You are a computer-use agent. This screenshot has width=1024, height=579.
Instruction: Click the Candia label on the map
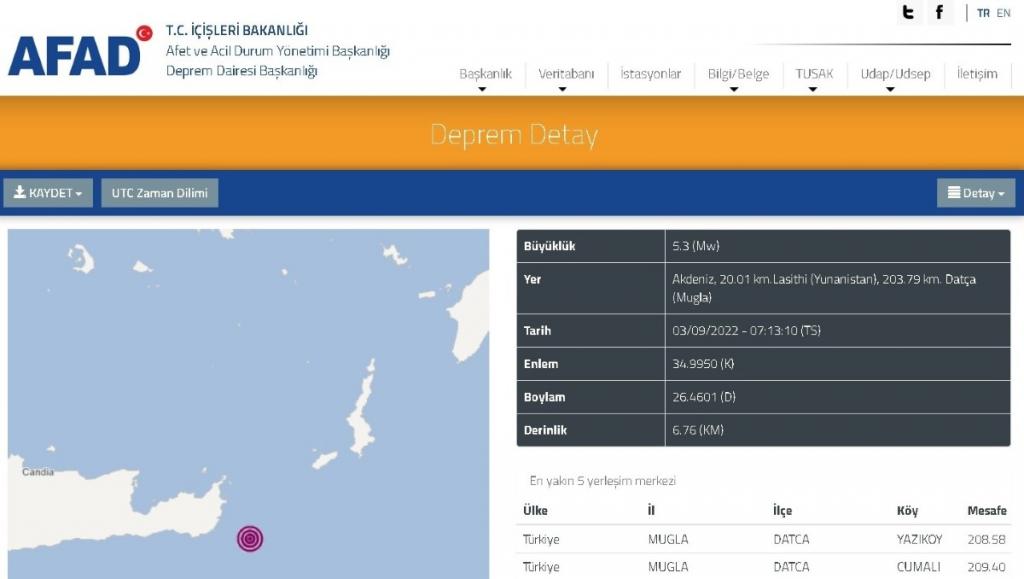click(x=38, y=472)
